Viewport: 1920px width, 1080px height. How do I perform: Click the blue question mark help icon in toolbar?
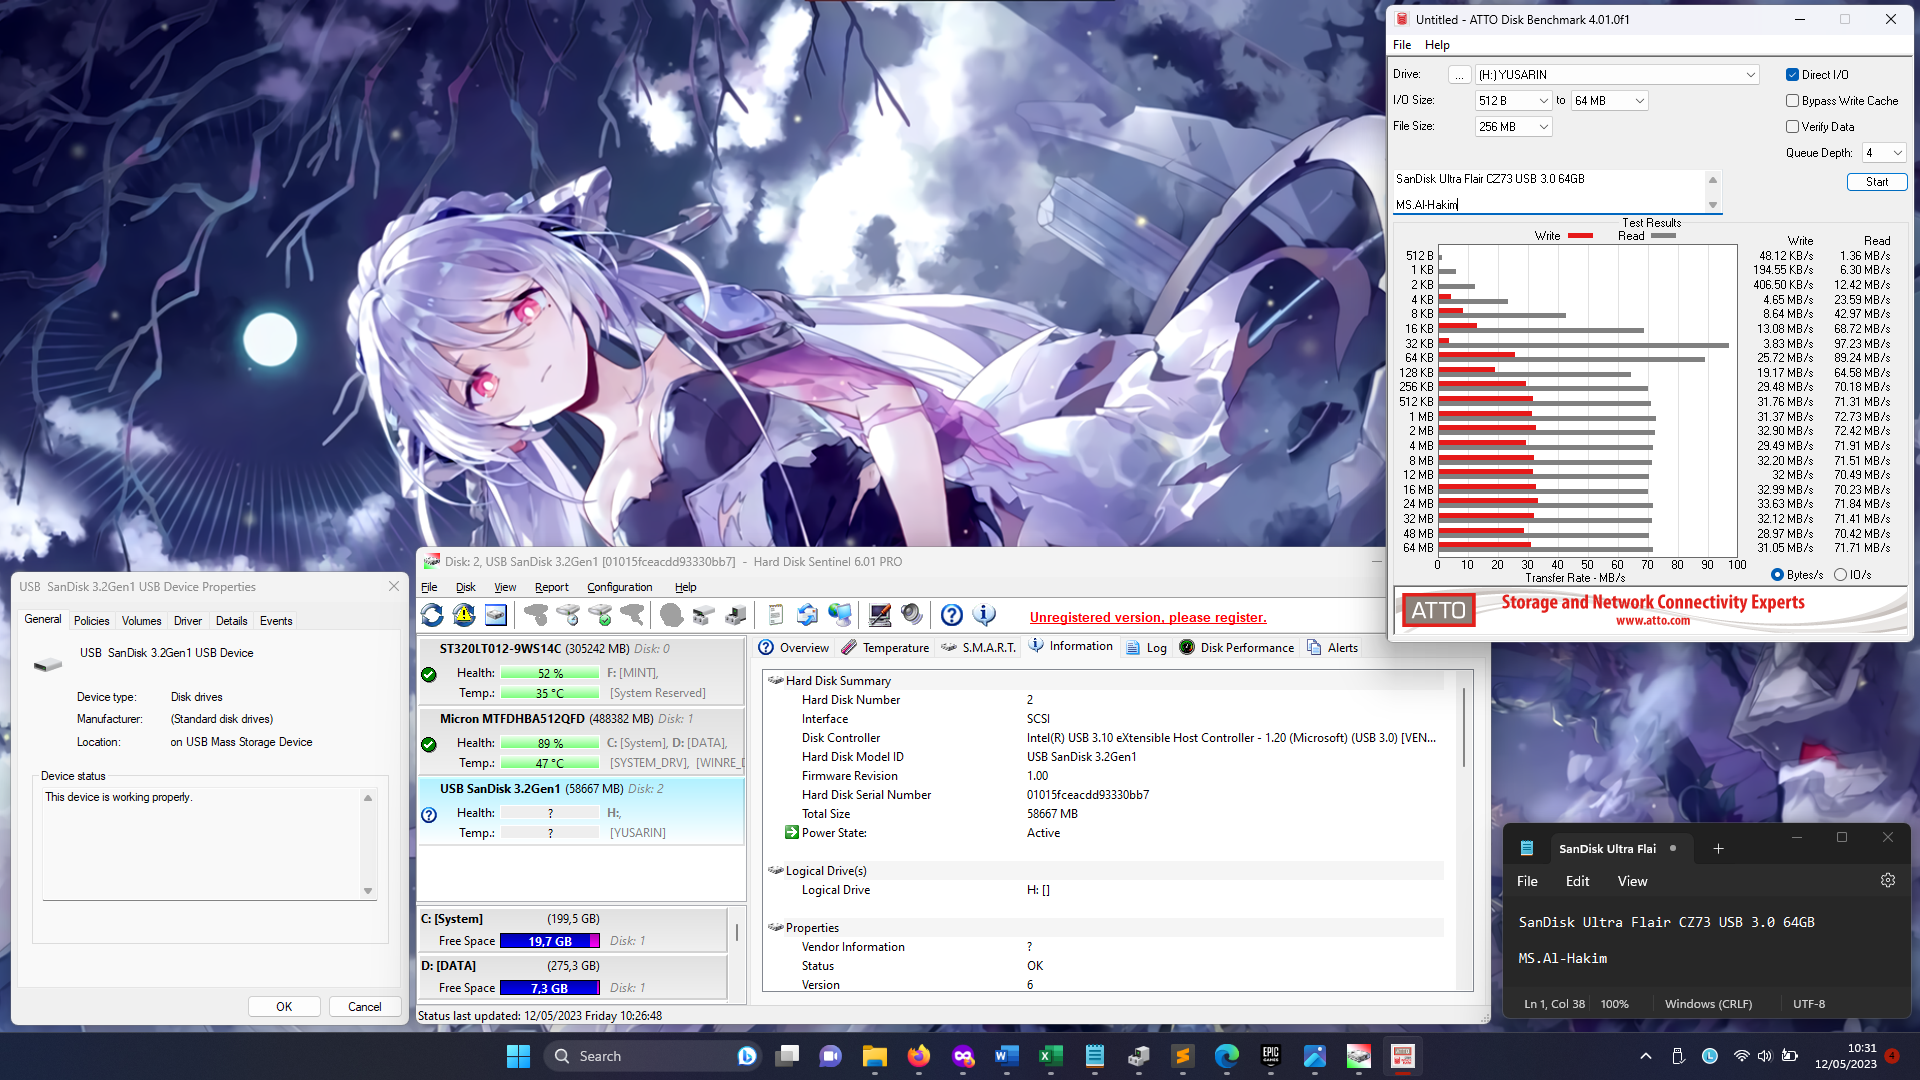pos(952,616)
